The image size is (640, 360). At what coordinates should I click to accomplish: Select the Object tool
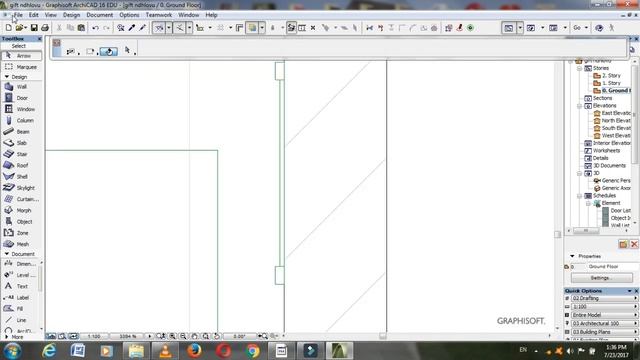pyautogui.click(x=21, y=222)
